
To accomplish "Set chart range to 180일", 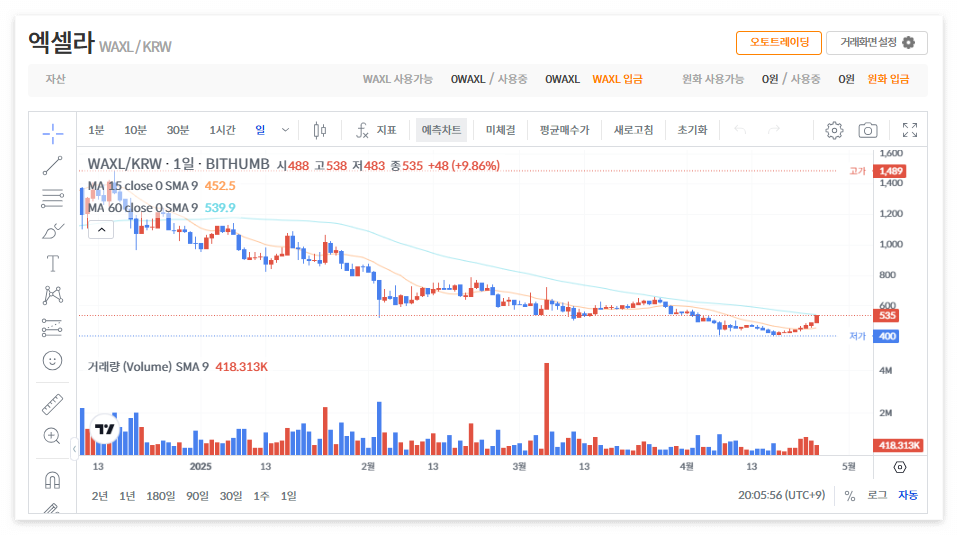I will 160,496.
